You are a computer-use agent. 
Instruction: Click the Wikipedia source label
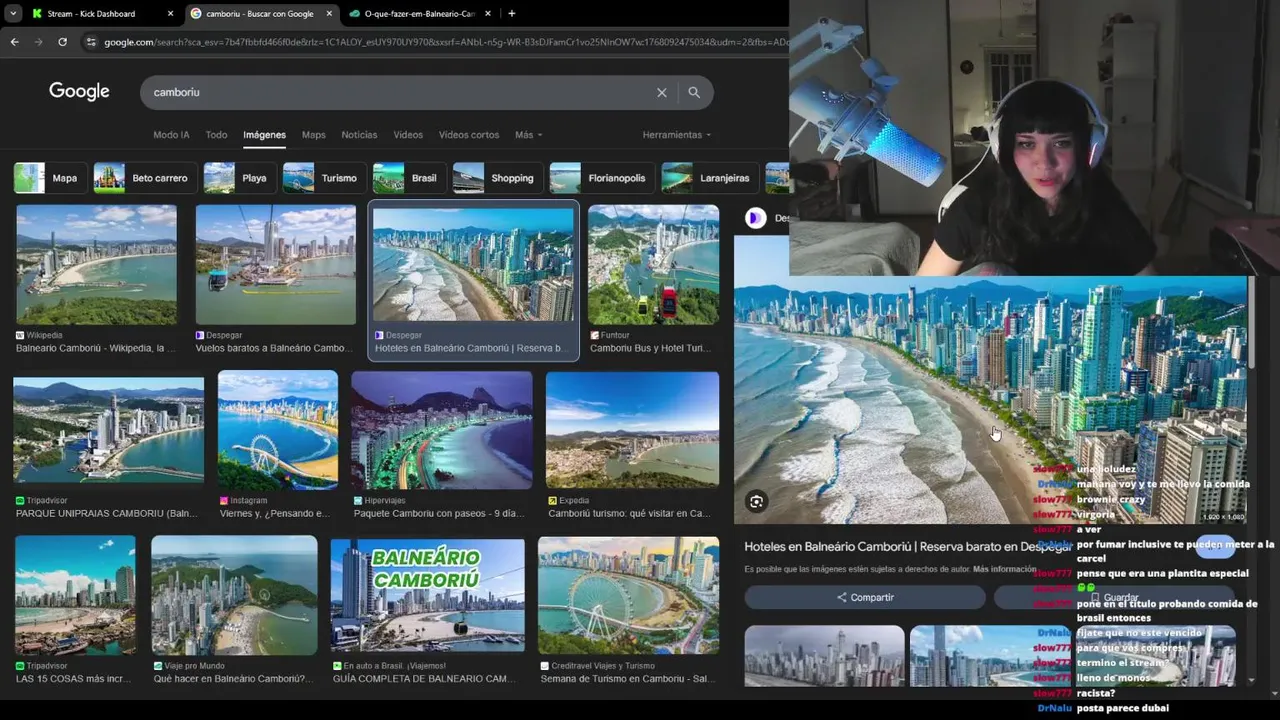coord(39,335)
